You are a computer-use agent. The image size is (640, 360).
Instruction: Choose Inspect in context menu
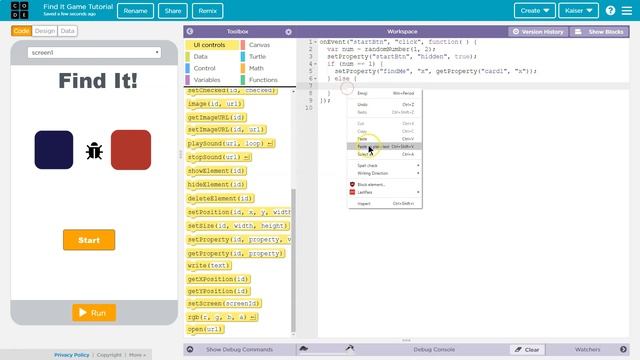point(384,203)
